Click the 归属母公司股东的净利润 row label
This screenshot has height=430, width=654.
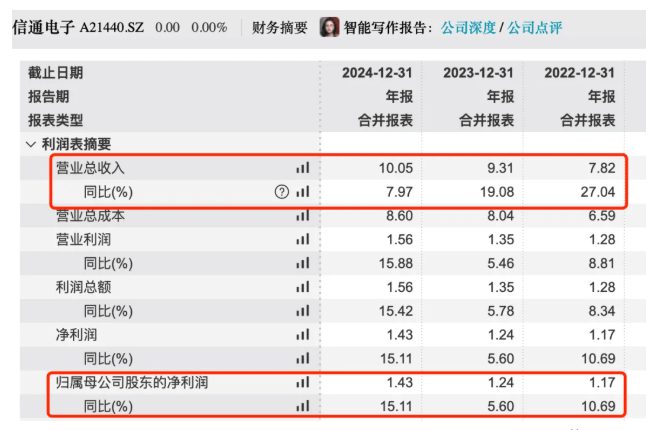coord(132,382)
